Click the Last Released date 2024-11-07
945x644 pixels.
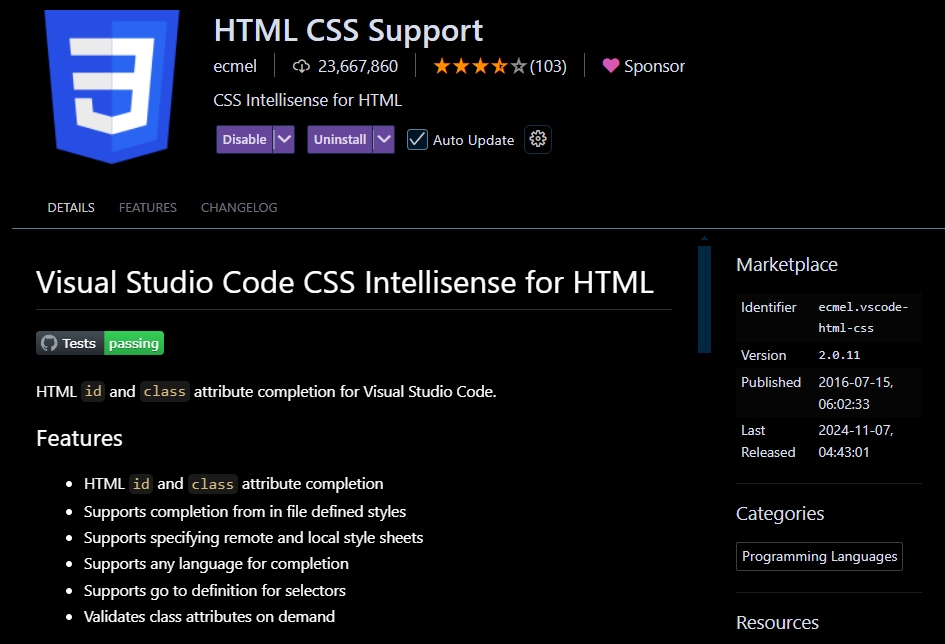tap(856, 441)
